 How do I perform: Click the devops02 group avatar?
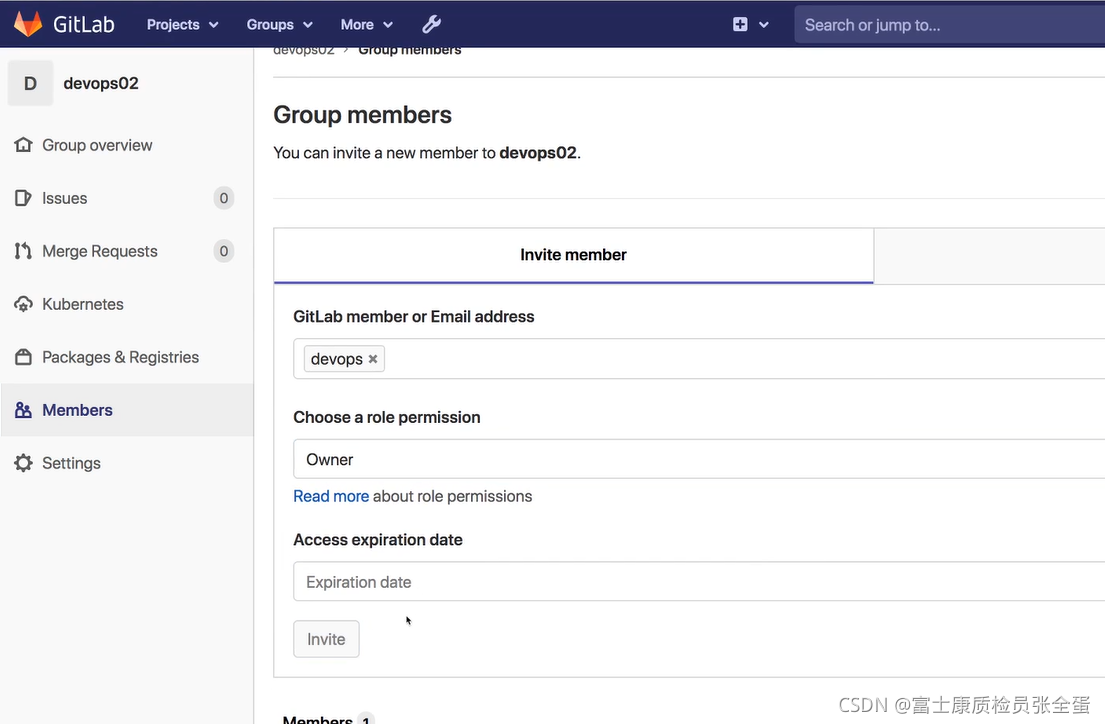pyautogui.click(x=30, y=82)
